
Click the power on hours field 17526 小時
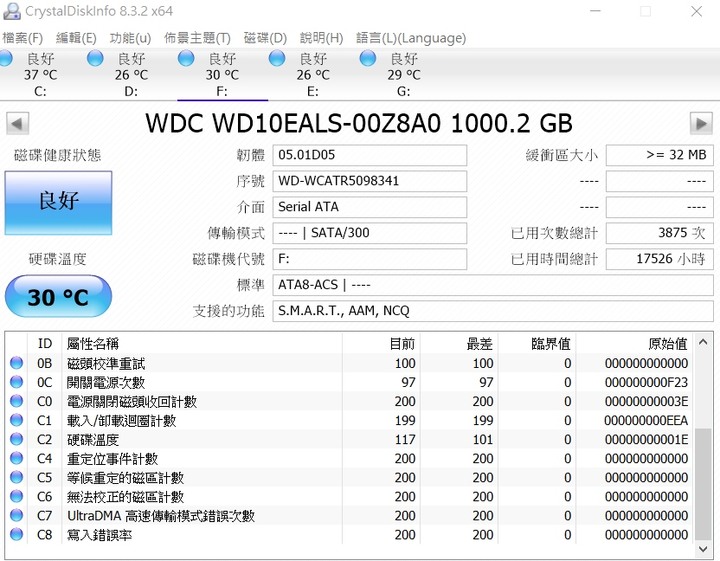pyautogui.click(x=660, y=259)
